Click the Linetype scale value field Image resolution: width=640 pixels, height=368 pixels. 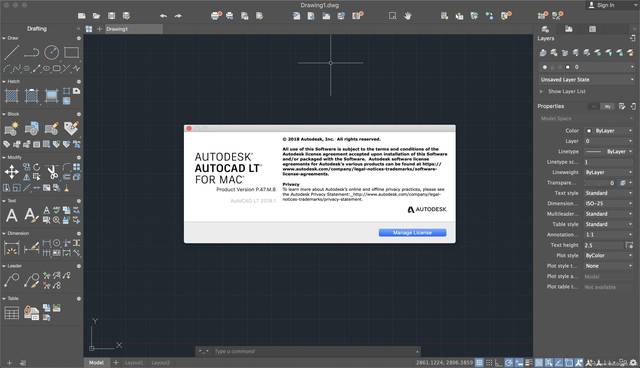(609, 162)
